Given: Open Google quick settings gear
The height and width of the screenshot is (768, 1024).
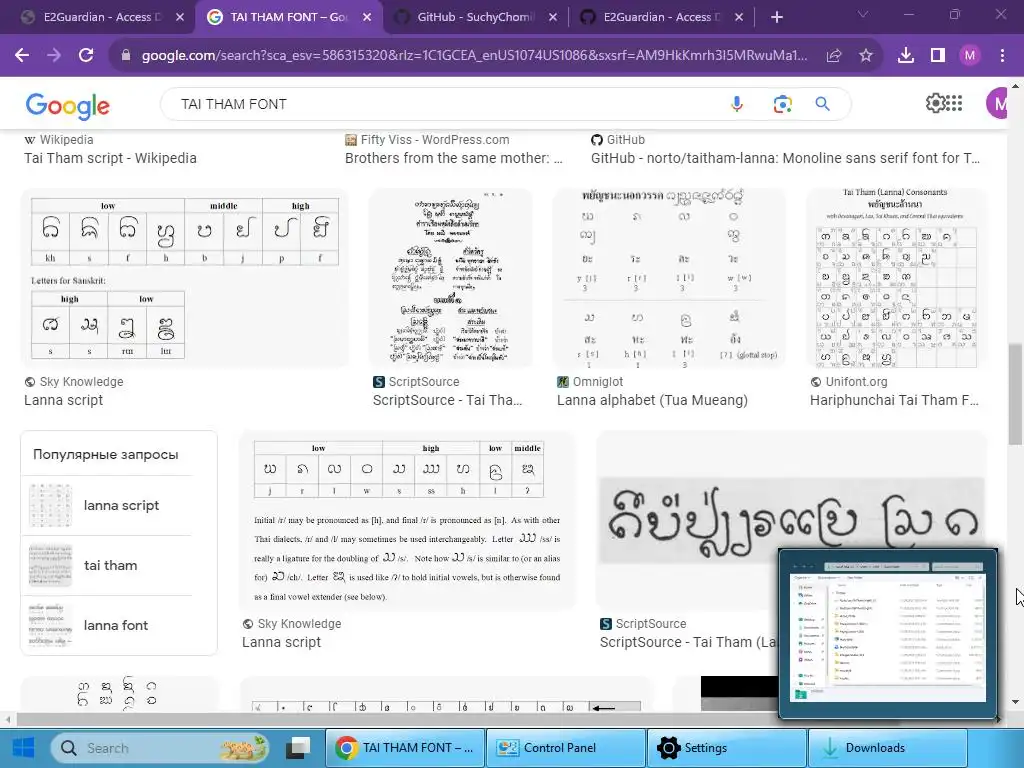Looking at the screenshot, I should click(x=936, y=103).
